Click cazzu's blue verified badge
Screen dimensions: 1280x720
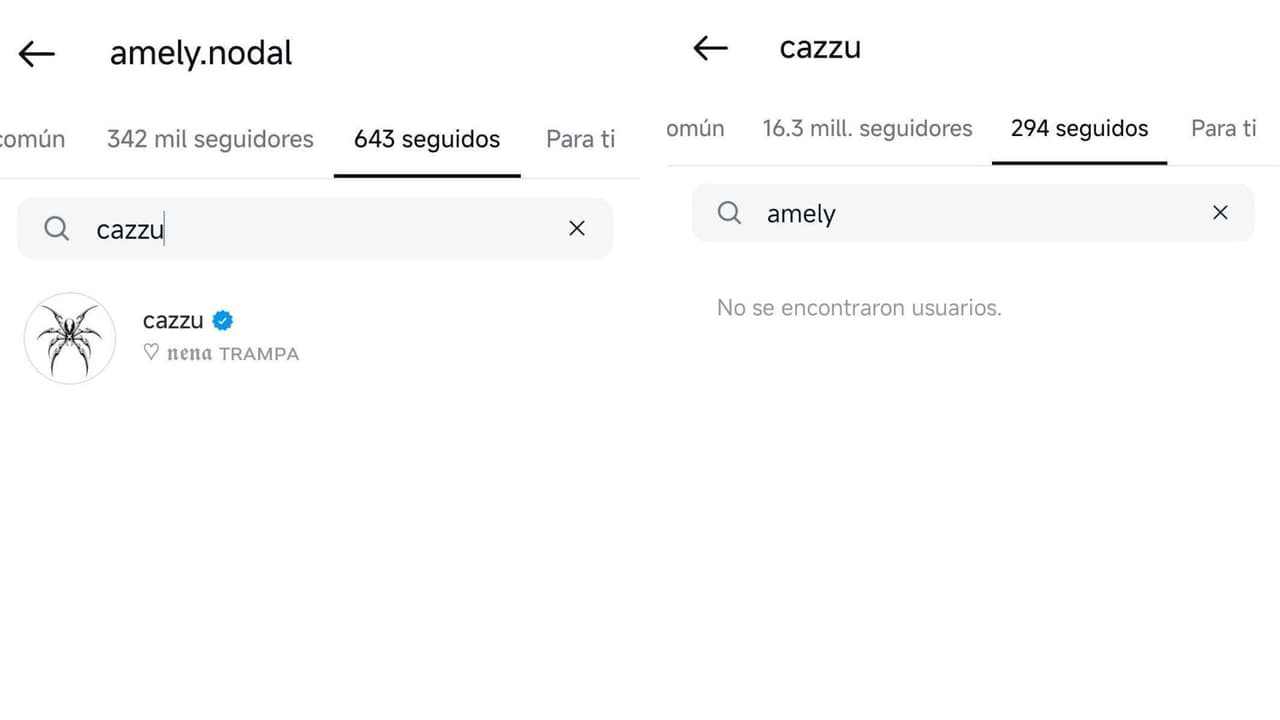point(222,319)
